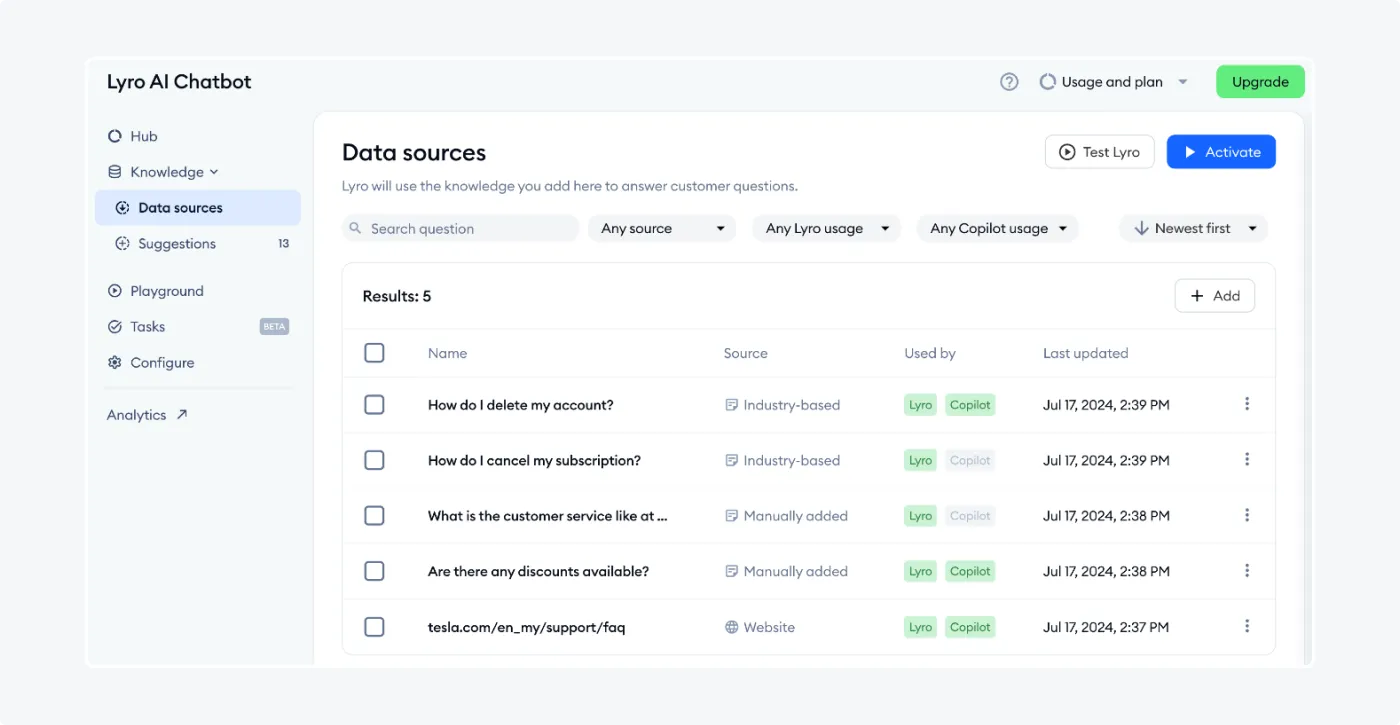Click the Add button
1400x725 pixels.
1215,296
